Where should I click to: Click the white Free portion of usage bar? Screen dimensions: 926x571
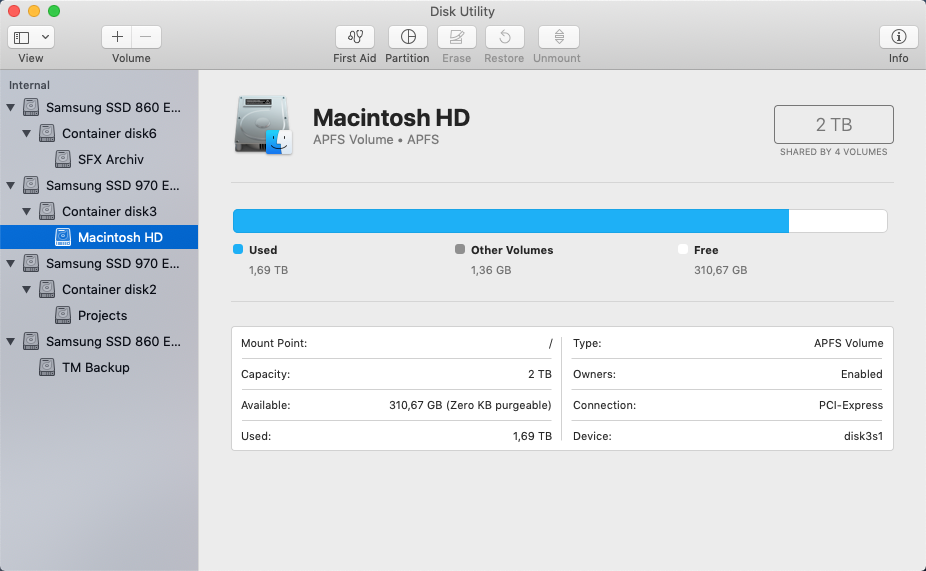838,221
